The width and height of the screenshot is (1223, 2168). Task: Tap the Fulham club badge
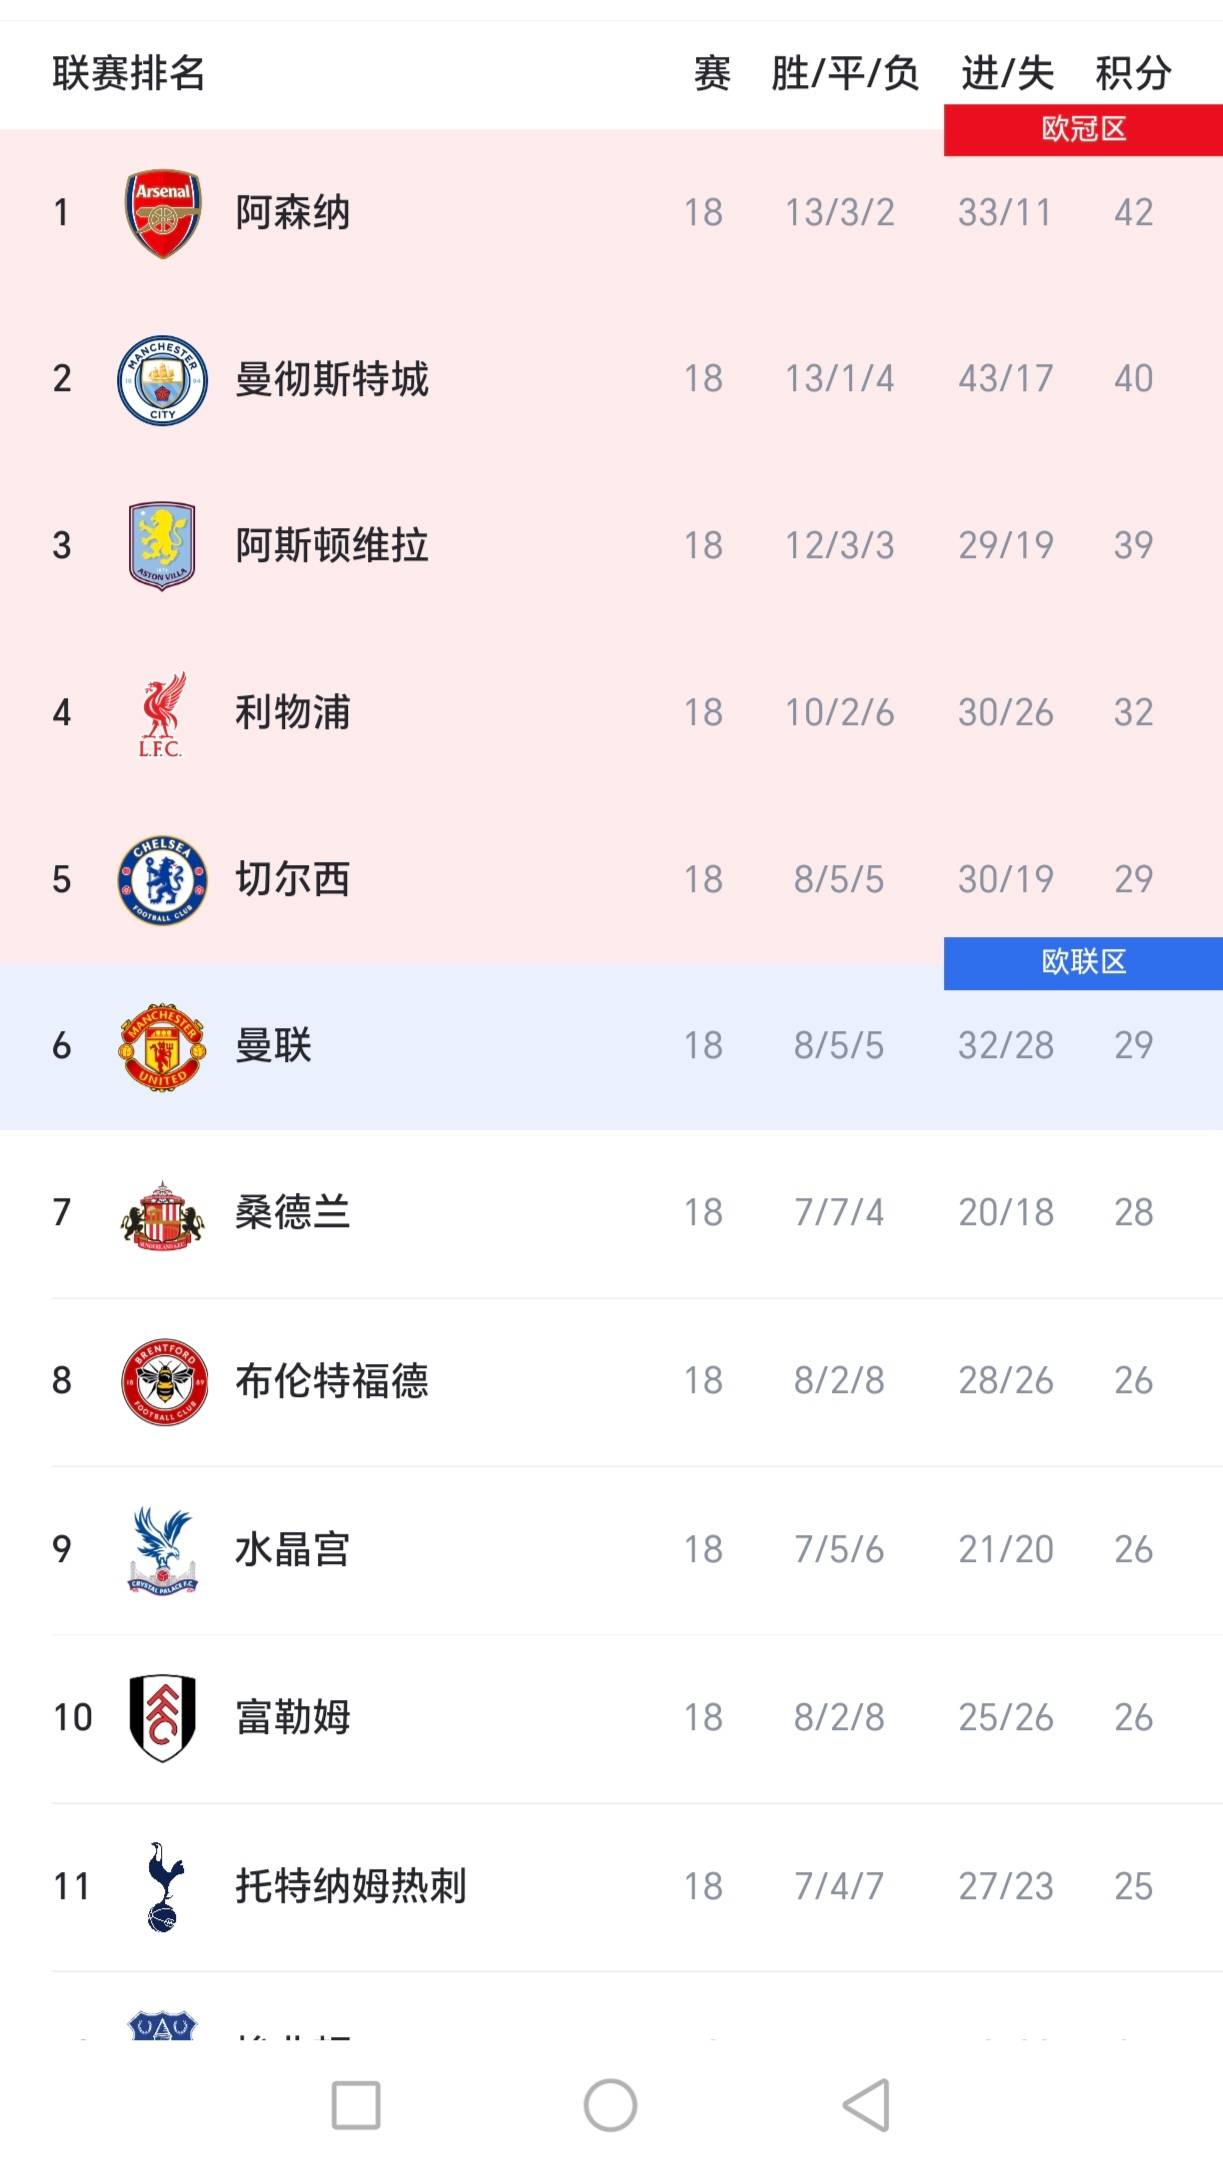pyautogui.click(x=163, y=1718)
